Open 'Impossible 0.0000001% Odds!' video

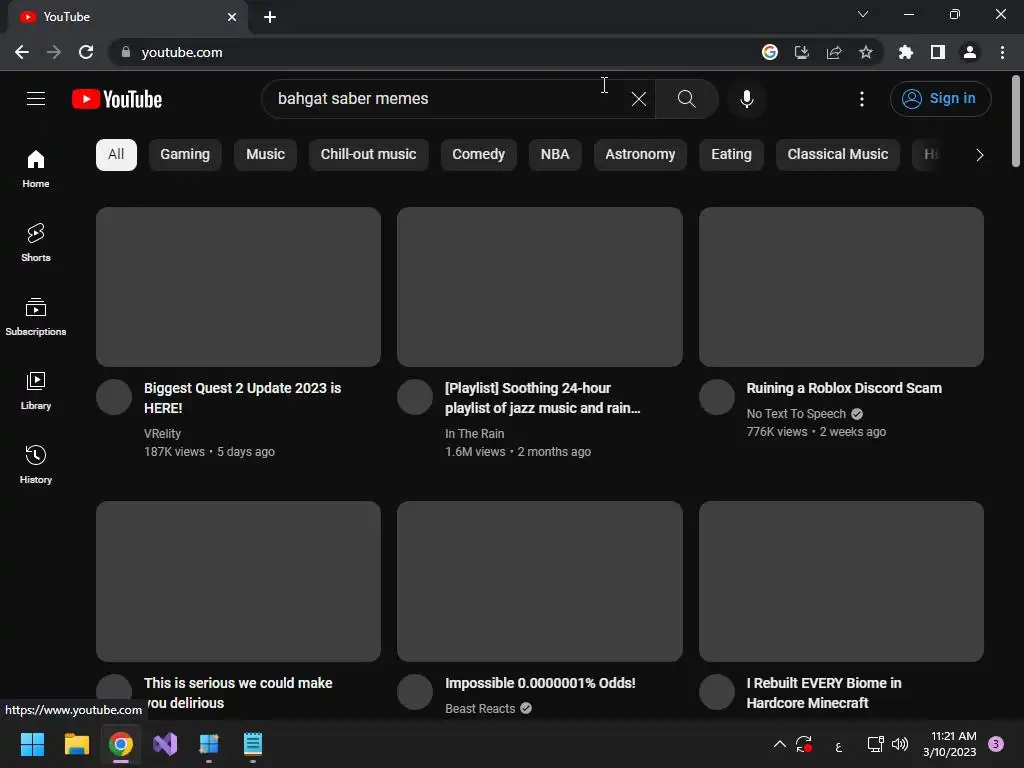tap(540, 683)
